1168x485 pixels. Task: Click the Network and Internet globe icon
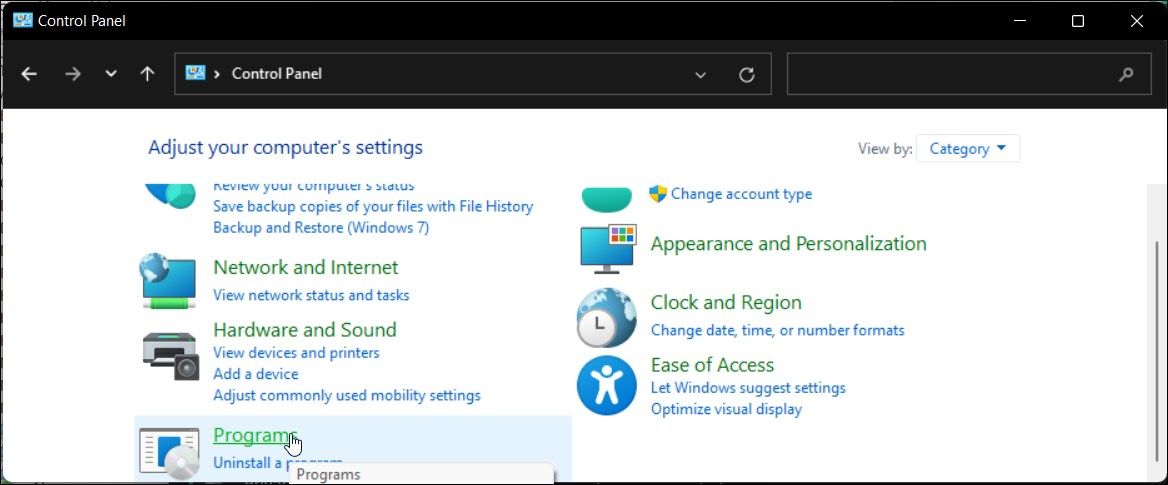(168, 280)
